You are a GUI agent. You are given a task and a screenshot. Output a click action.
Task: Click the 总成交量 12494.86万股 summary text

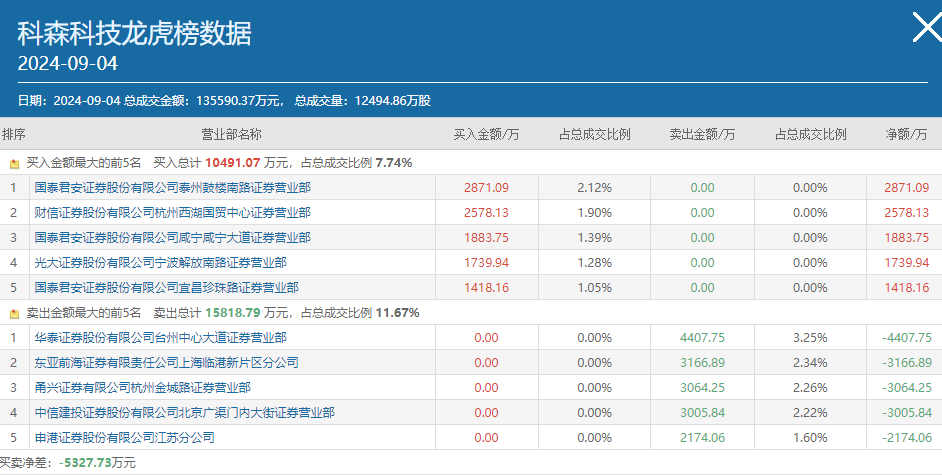(363, 101)
